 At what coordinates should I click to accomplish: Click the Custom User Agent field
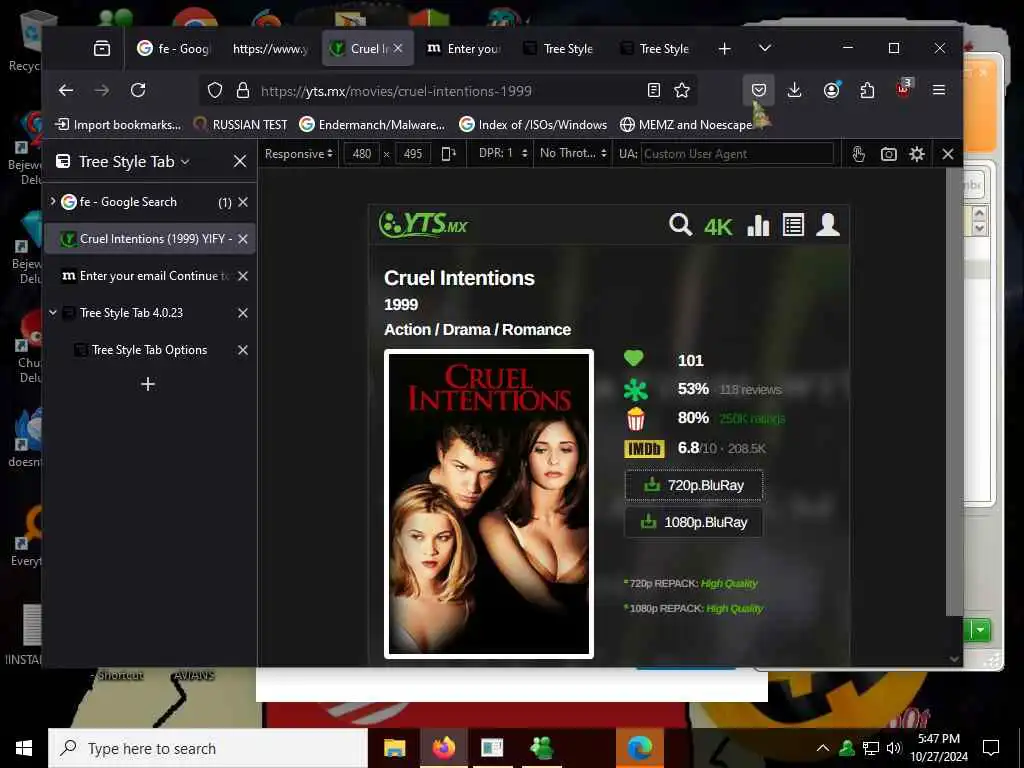pyautogui.click(x=737, y=154)
